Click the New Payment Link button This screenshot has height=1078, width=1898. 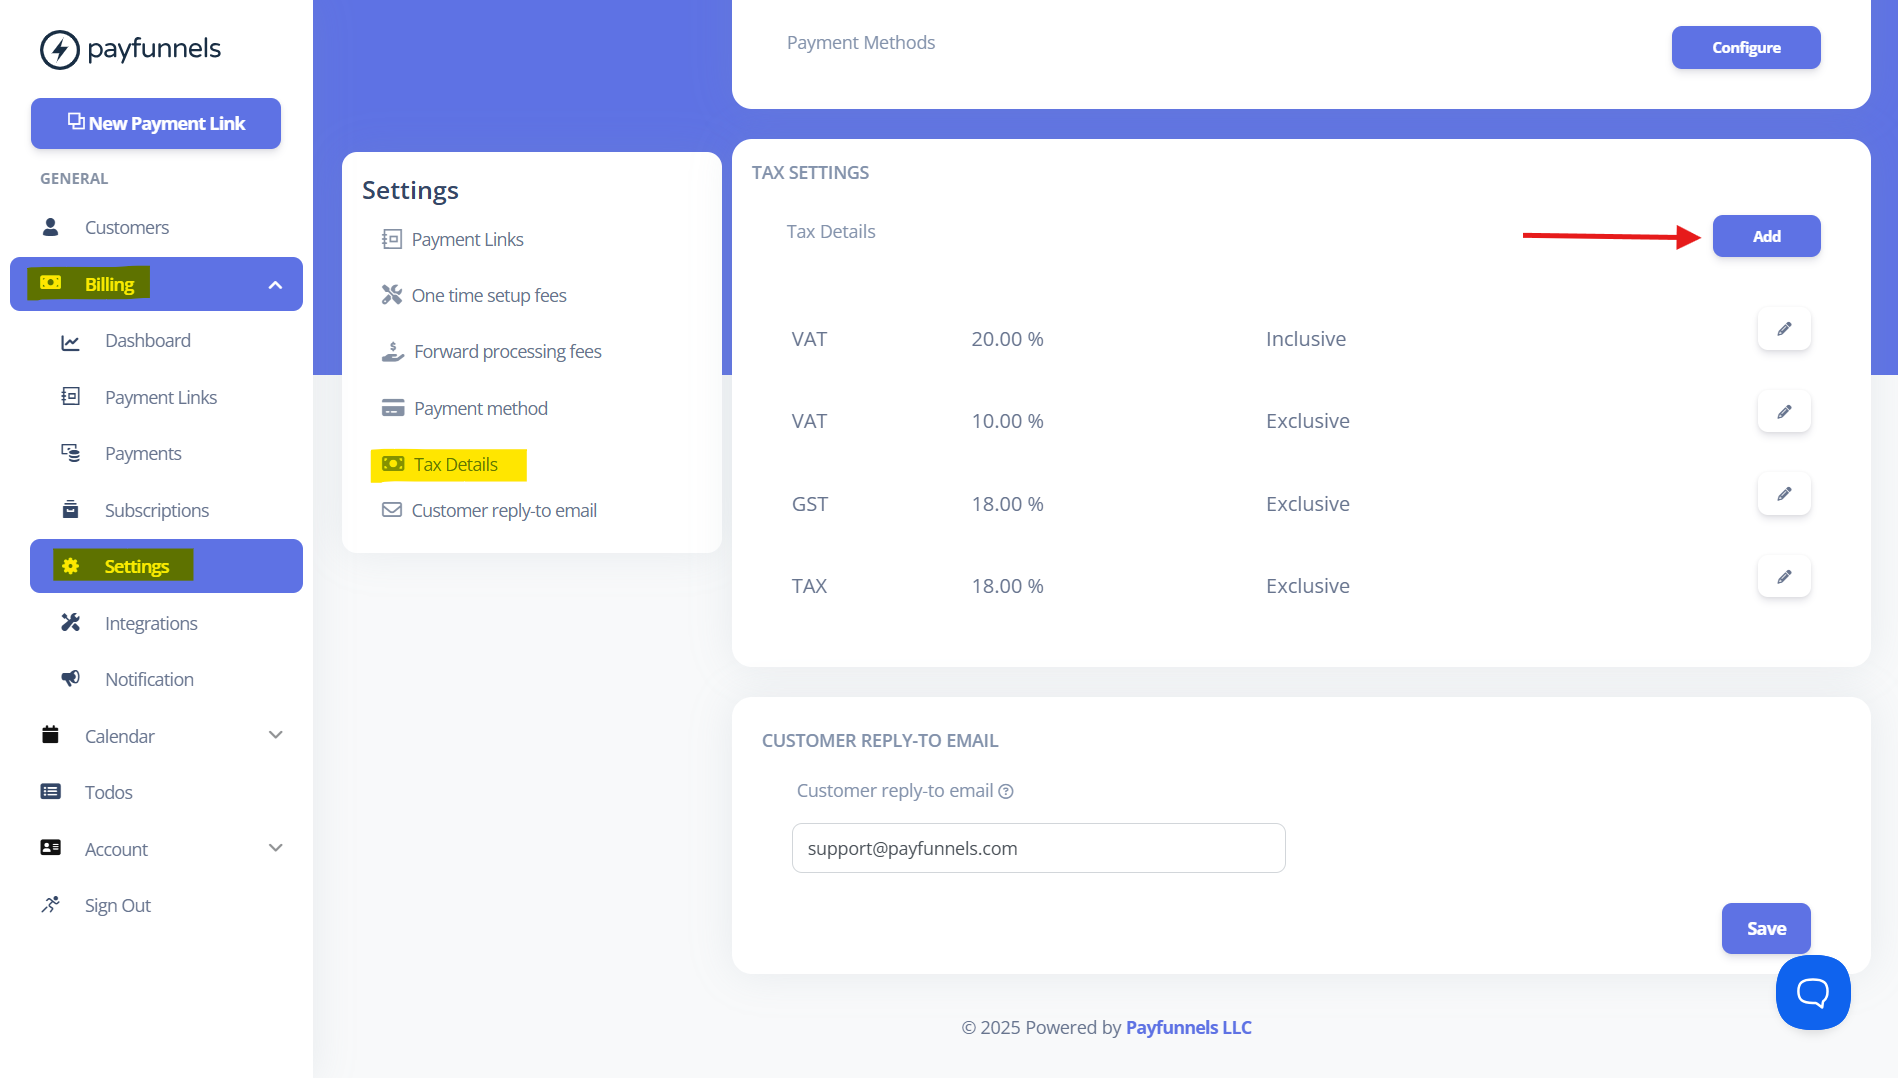tap(156, 123)
